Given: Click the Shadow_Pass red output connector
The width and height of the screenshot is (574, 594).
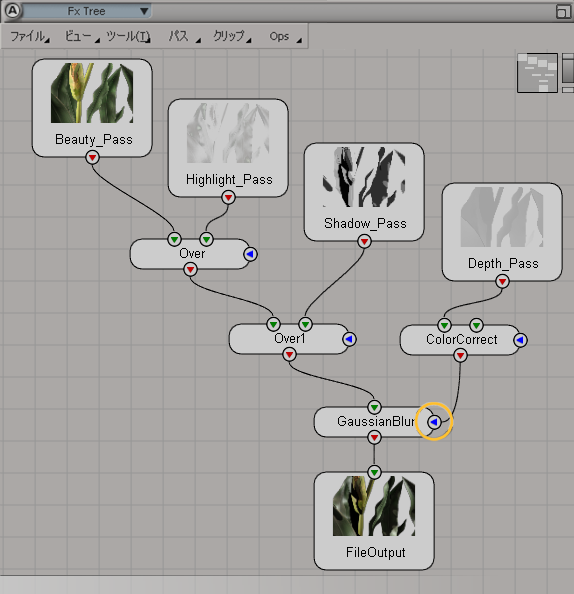Looking at the screenshot, I should [x=364, y=241].
